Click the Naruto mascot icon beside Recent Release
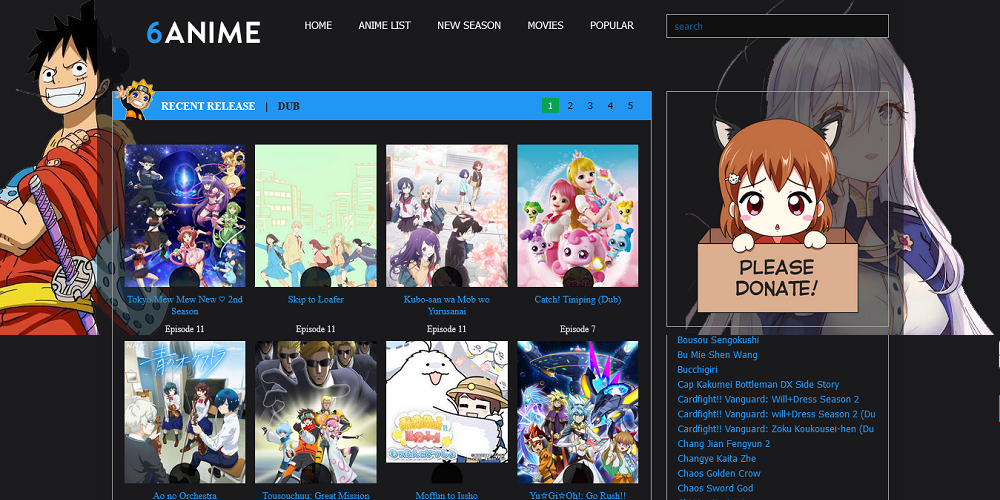This screenshot has height=500, width=1000. click(135, 99)
